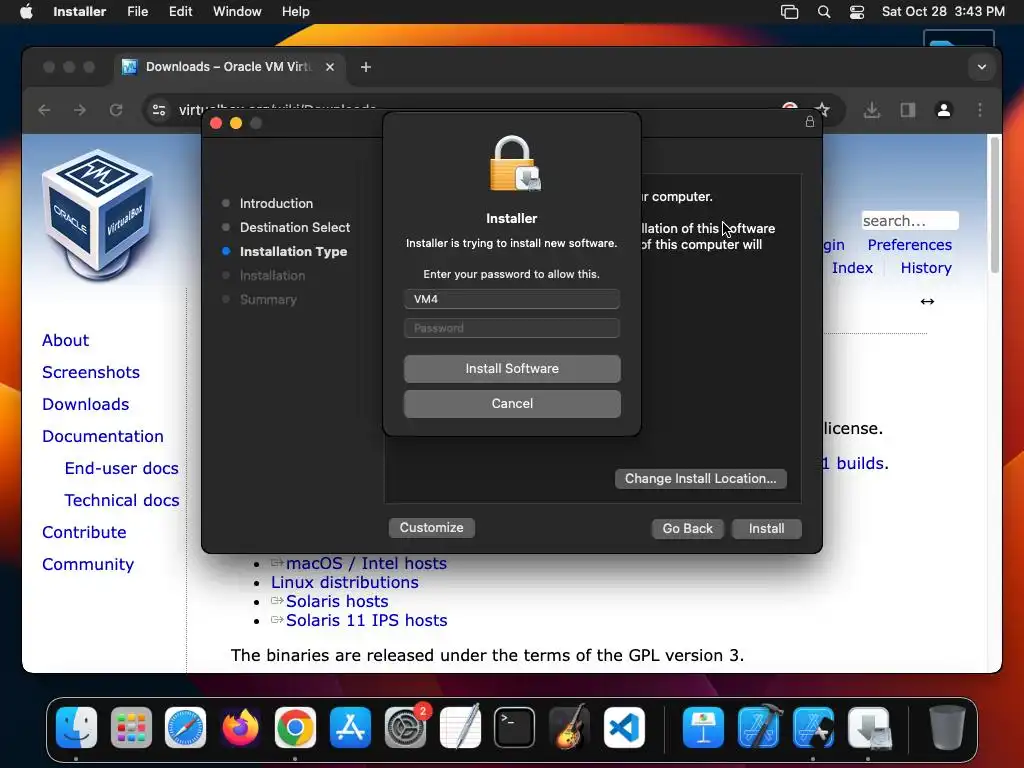Viewport: 1024px width, 768px height.
Task: Open TextEdit from the dock
Action: (460, 728)
